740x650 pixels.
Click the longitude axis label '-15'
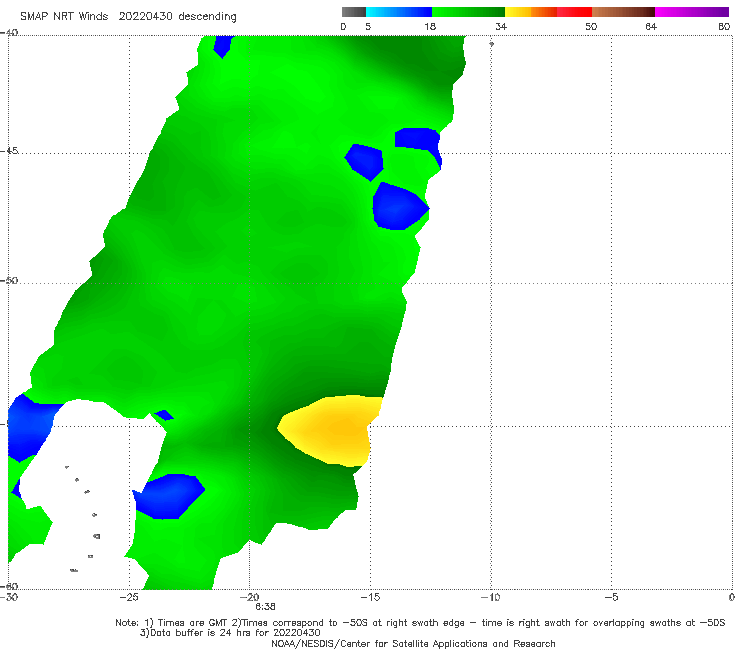click(370, 597)
